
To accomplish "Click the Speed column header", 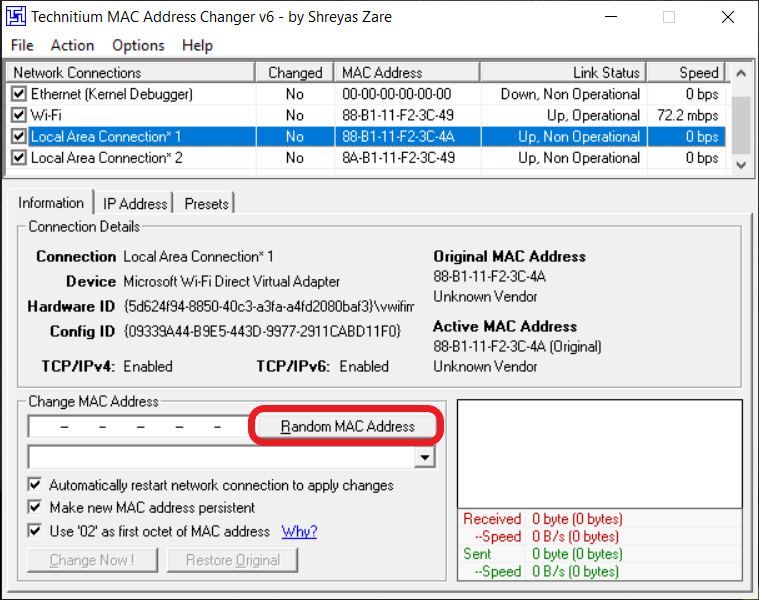I will 686,73.
